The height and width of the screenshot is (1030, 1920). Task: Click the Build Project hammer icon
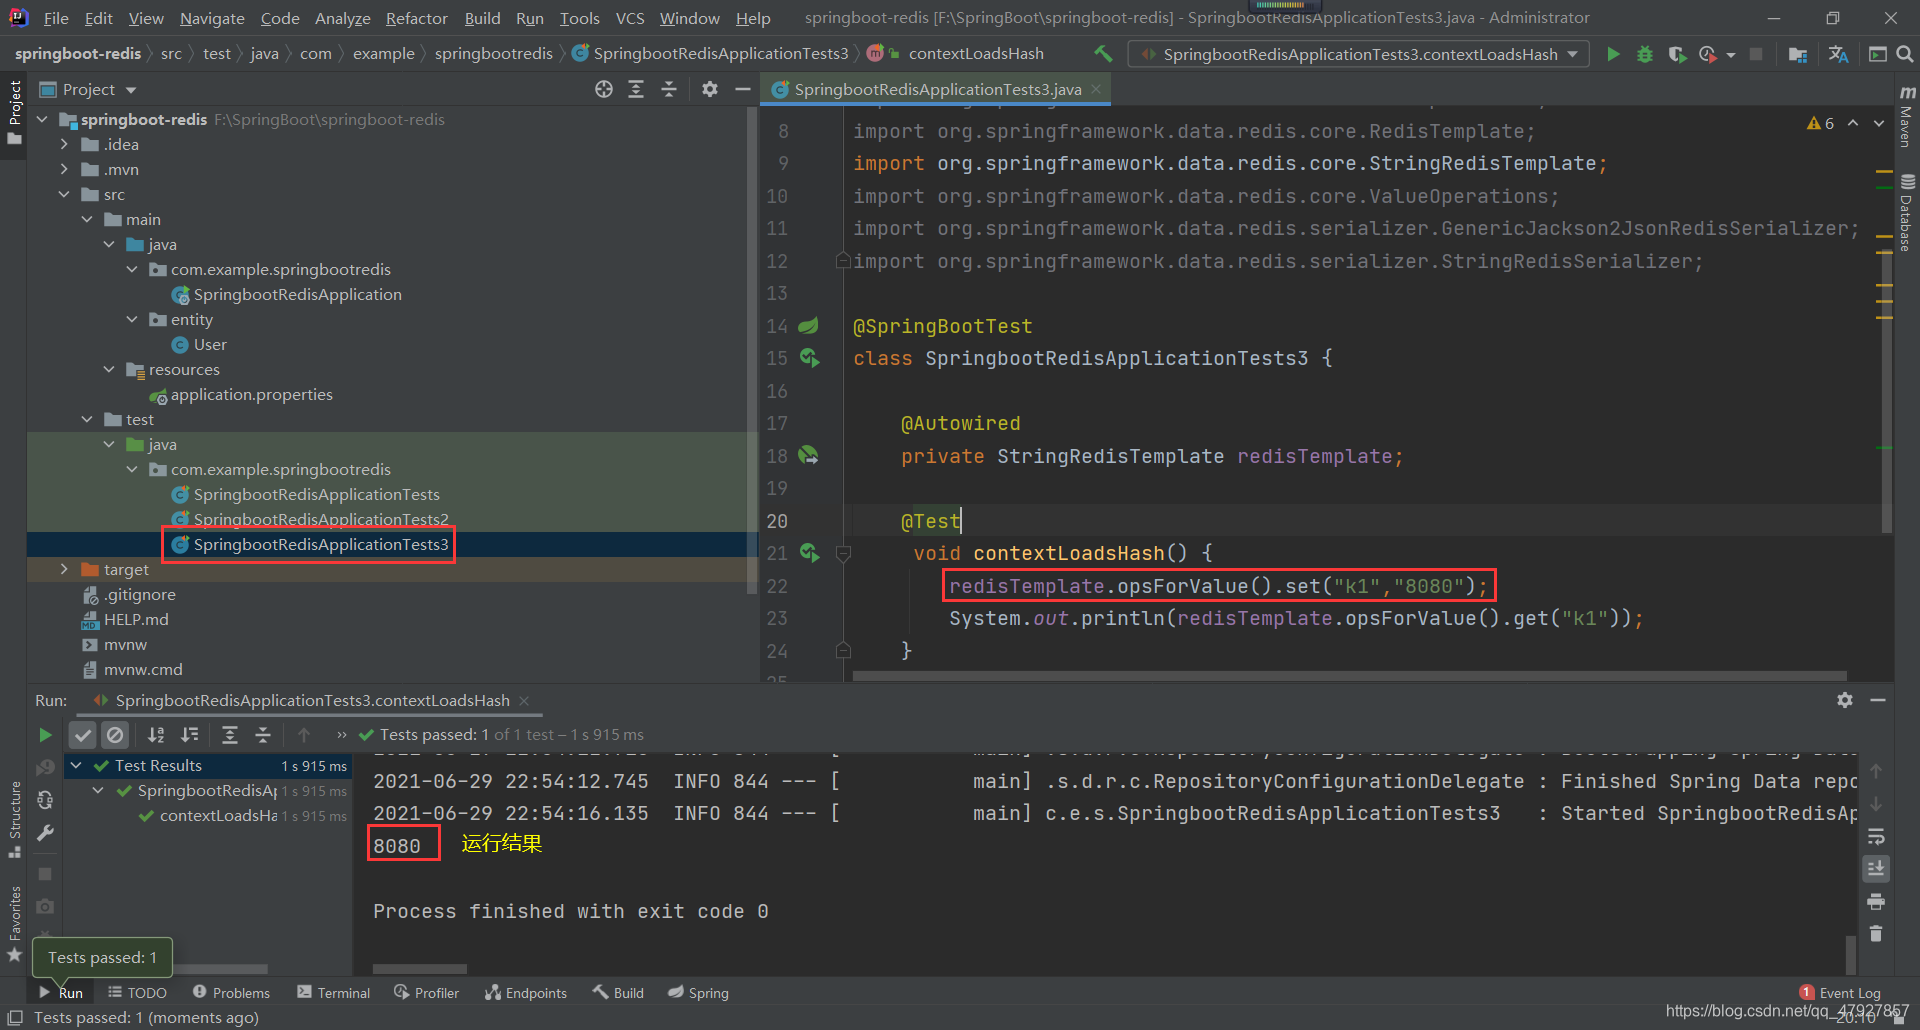point(1103,54)
